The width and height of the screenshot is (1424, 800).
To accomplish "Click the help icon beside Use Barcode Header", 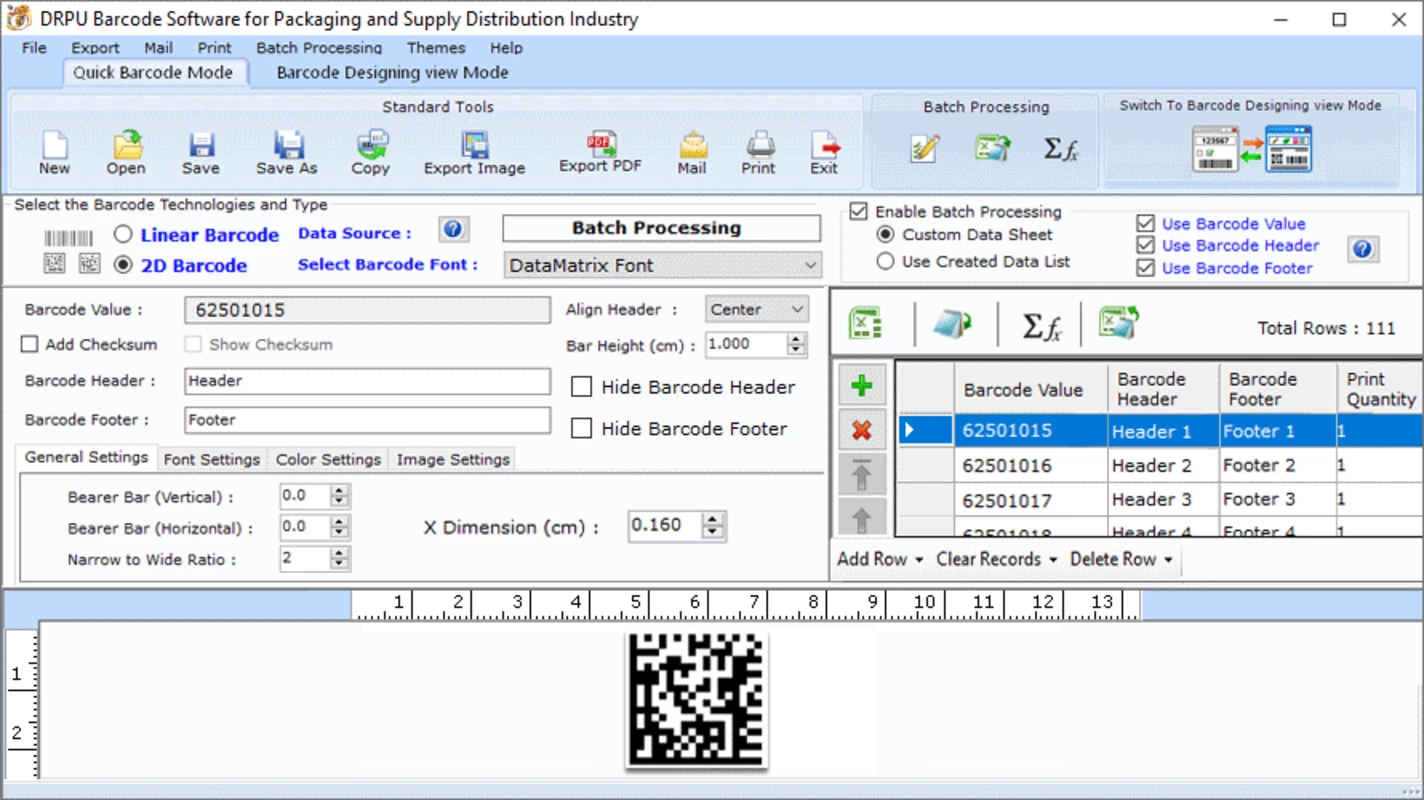I will point(1362,249).
